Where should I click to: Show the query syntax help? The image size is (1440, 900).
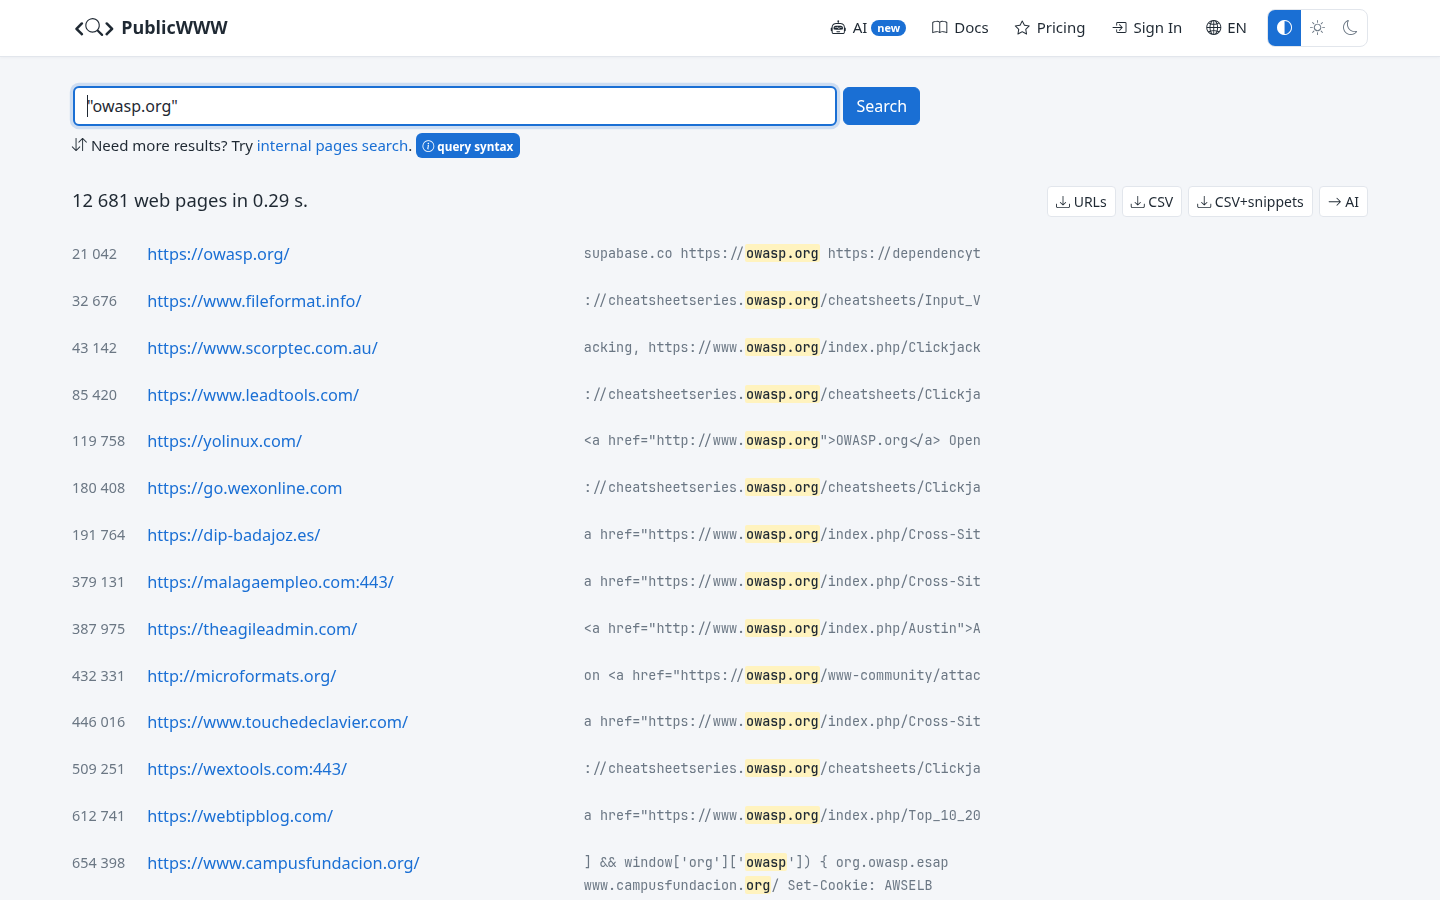point(468,146)
